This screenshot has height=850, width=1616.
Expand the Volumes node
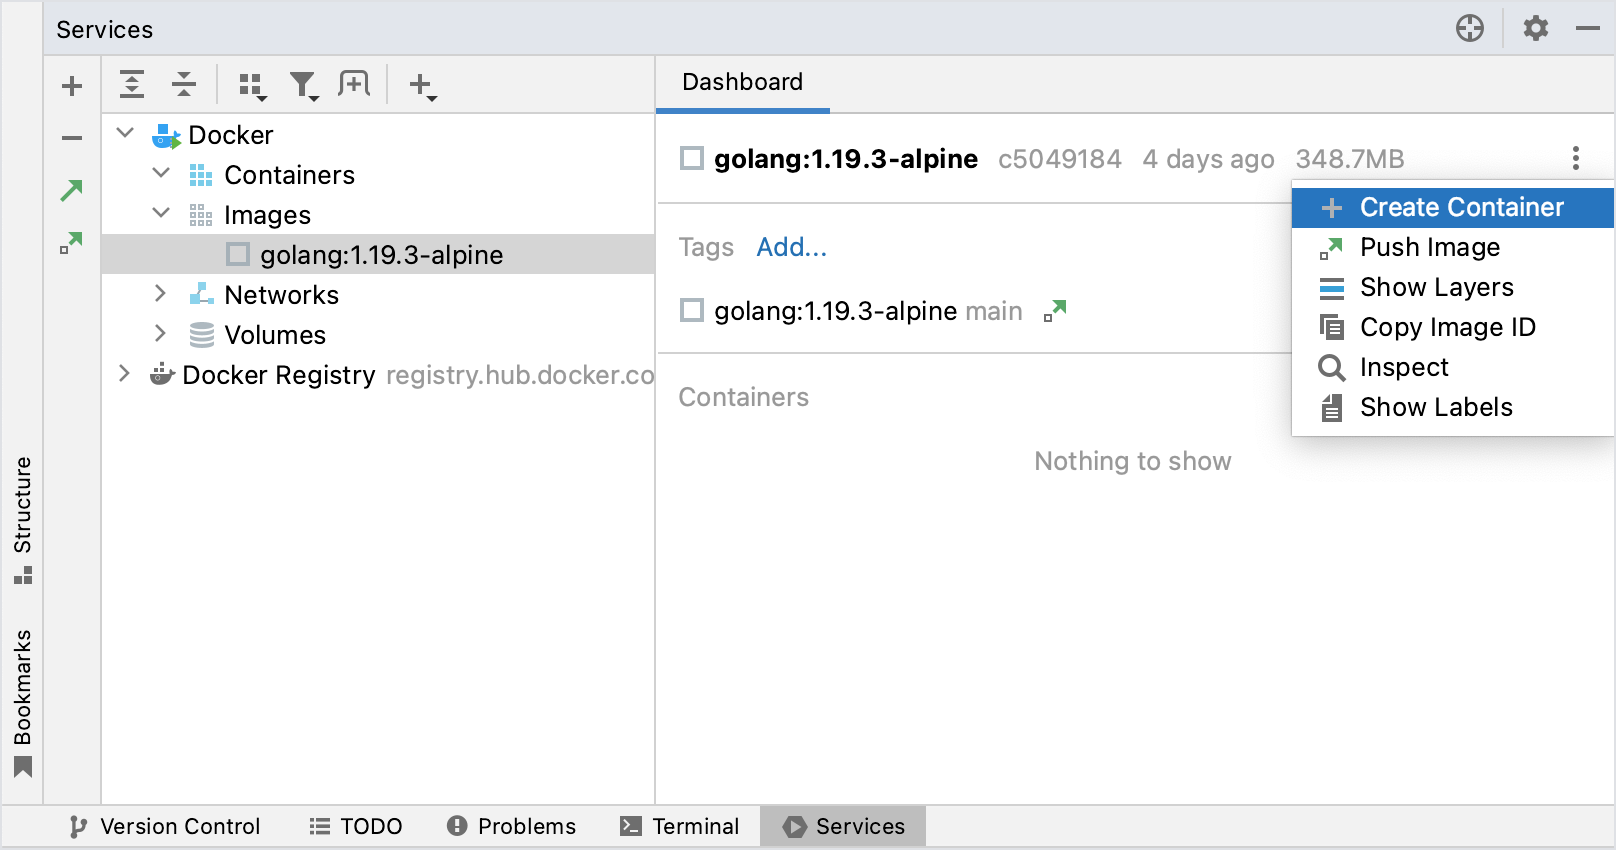pyautogui.click(x=161, y=333)
